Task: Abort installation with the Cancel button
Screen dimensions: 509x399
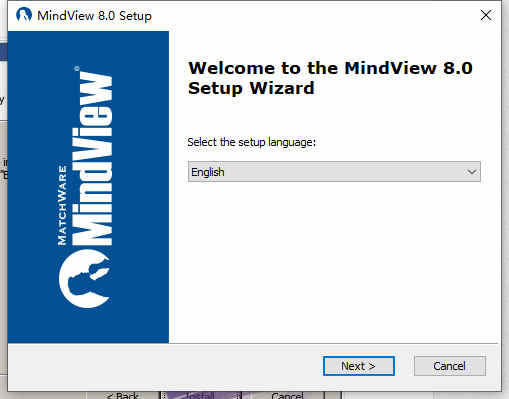Action: [x=450, y=366]
